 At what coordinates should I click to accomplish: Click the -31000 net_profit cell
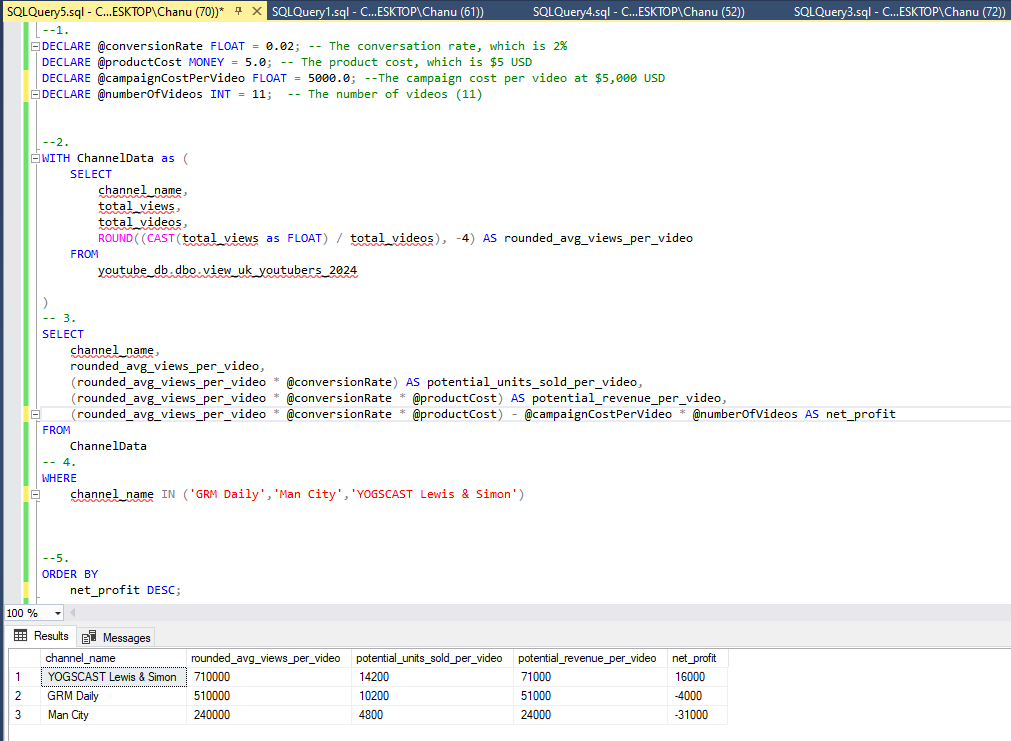698,715
